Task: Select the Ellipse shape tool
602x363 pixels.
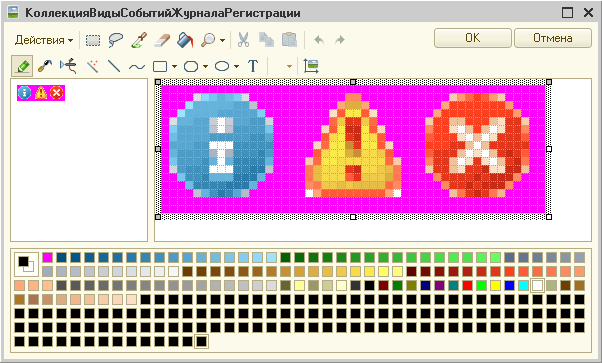Action: (x=222, y=66)
